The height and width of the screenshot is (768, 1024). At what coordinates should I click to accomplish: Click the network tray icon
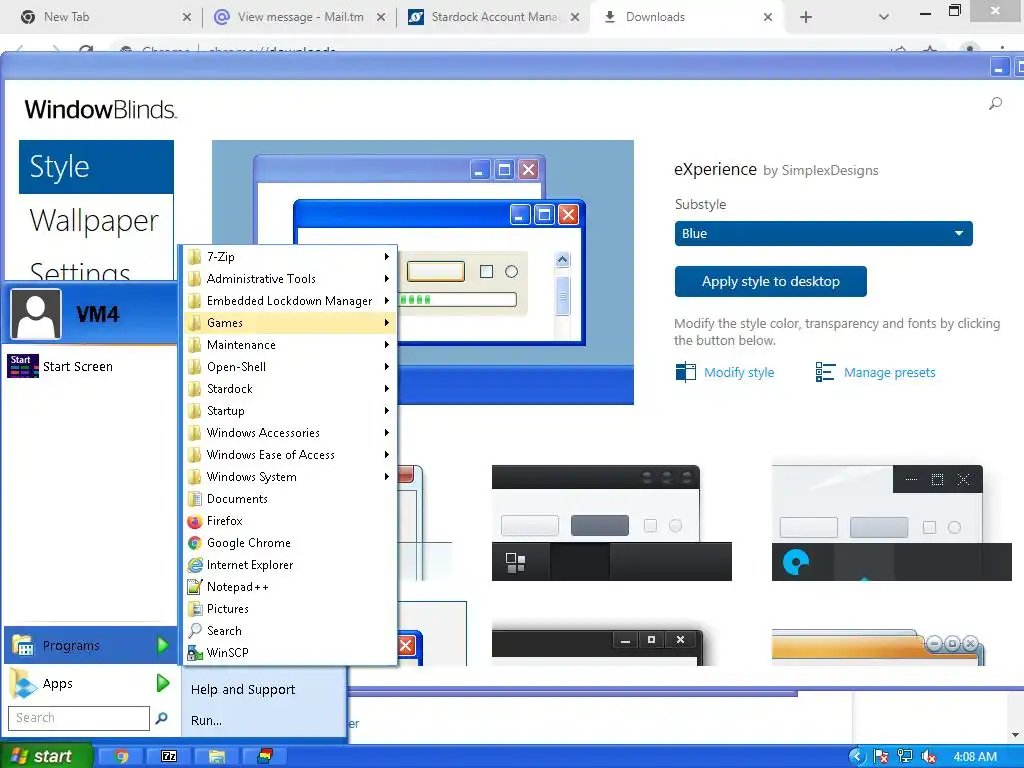904,757
